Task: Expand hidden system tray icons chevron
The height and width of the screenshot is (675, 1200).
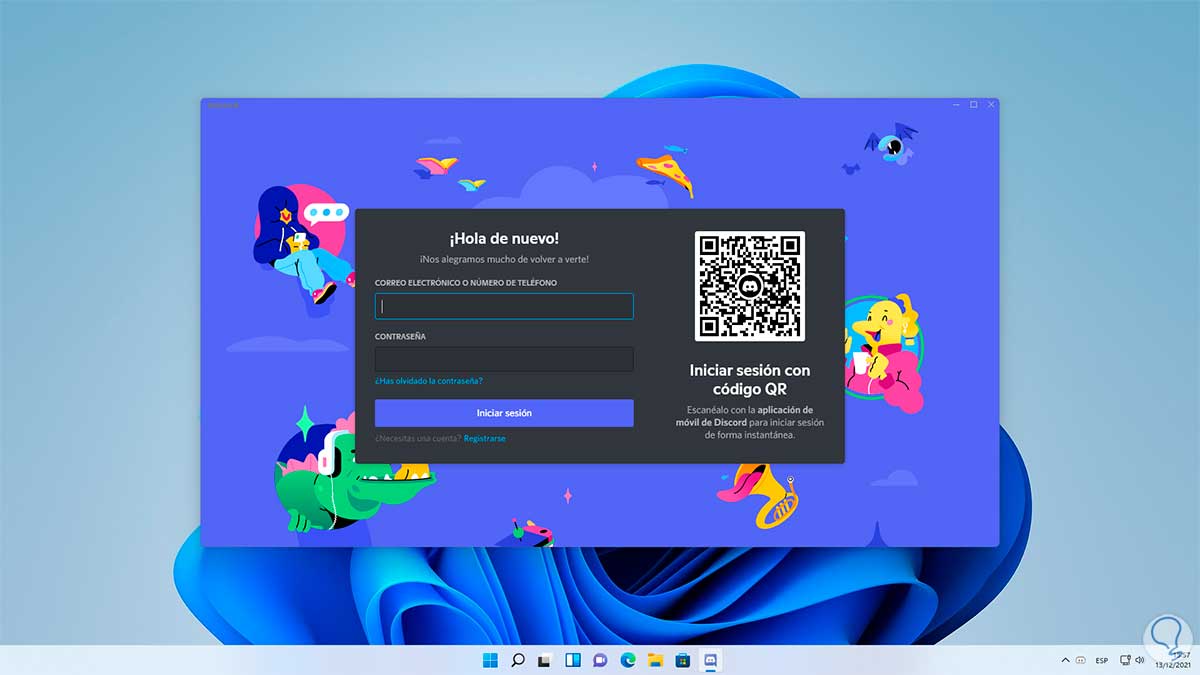Action: 1066,660
